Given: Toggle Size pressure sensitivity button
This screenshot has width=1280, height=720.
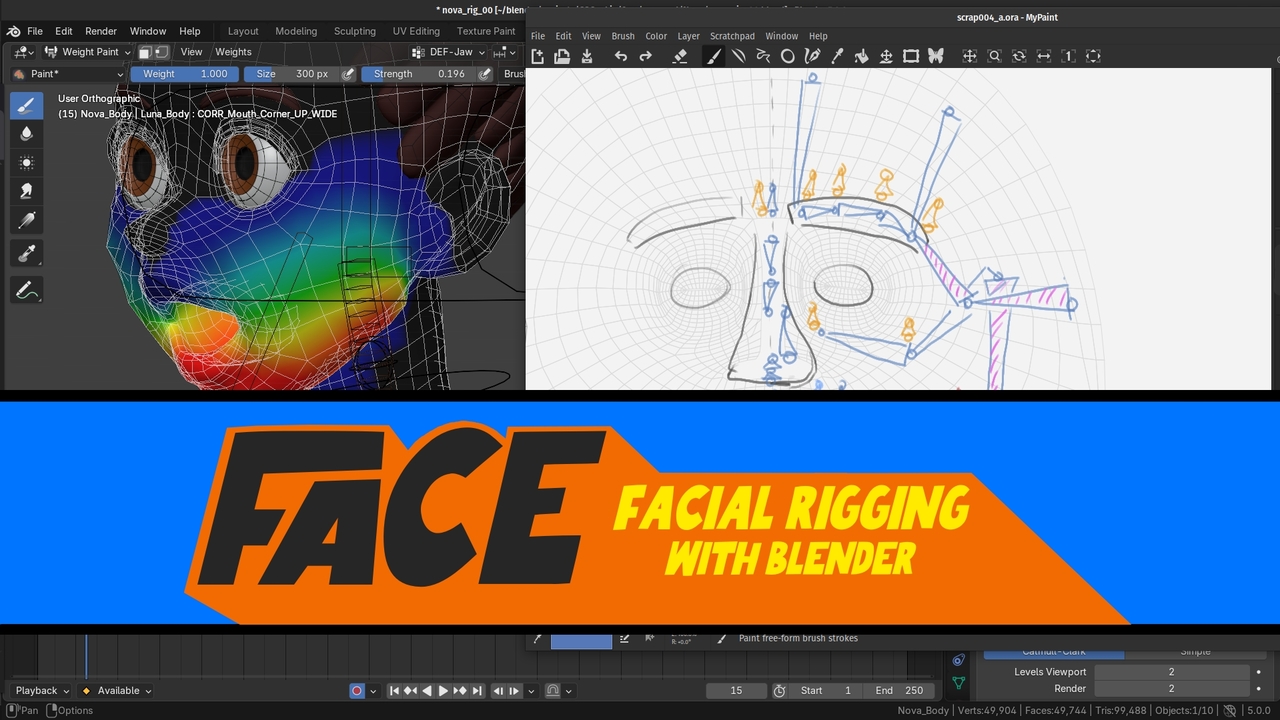Looking at the screenshot, I should pyautogui.click(x=348, y=74).
